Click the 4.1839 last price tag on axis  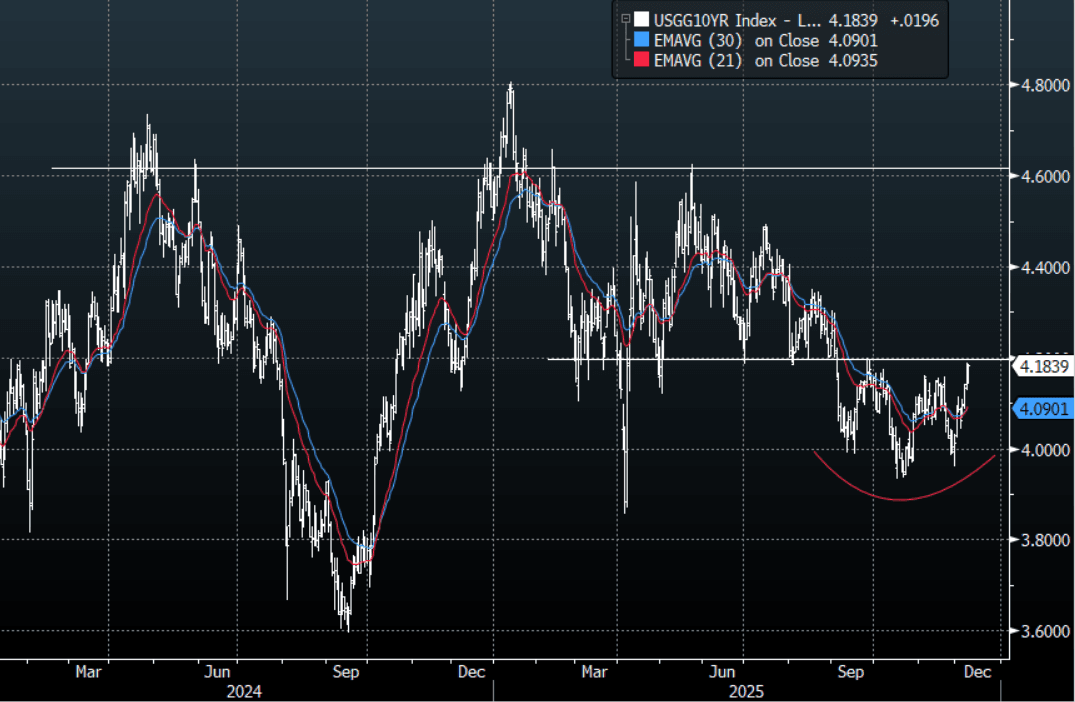coord(1042,367)
